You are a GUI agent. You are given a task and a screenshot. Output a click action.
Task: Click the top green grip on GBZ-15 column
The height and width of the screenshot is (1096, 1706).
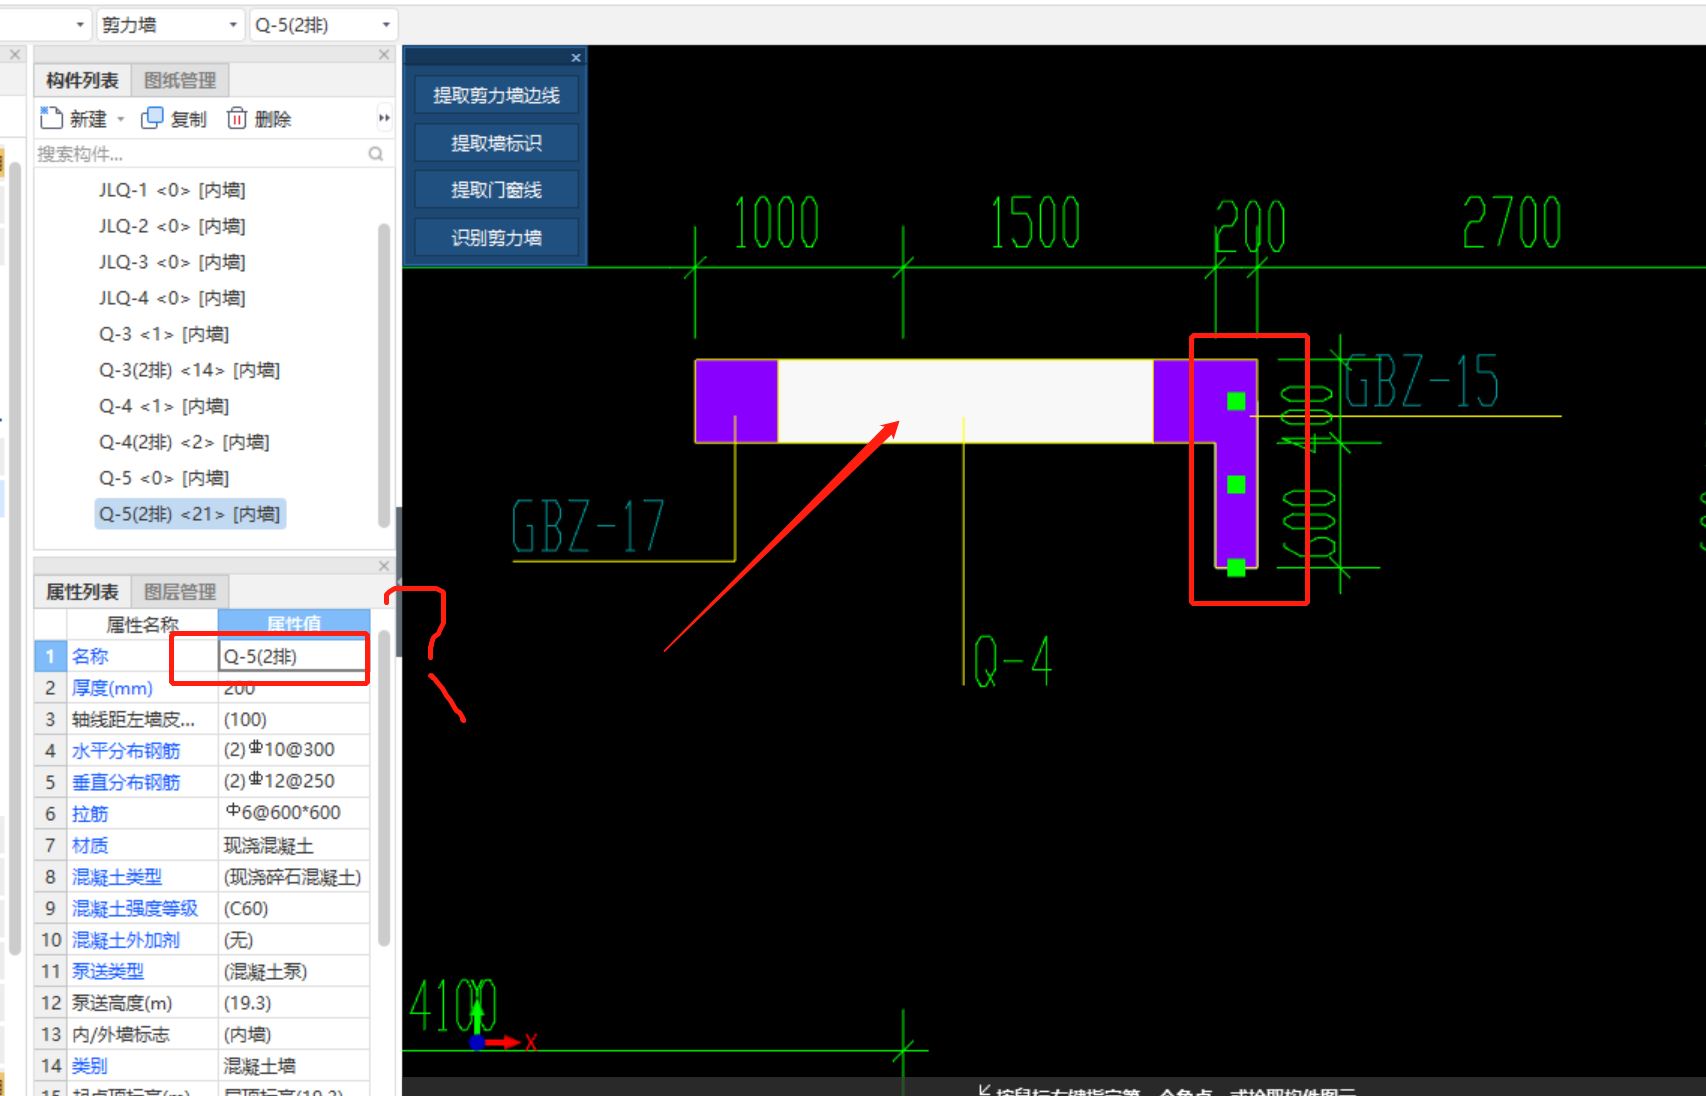tap(1236, 401)
